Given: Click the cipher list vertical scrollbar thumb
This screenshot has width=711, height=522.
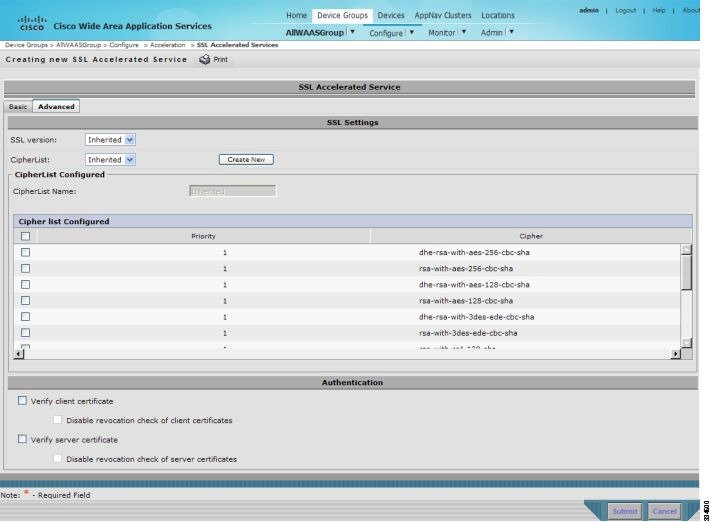Looking at the screenshot, I should [686, 272].
